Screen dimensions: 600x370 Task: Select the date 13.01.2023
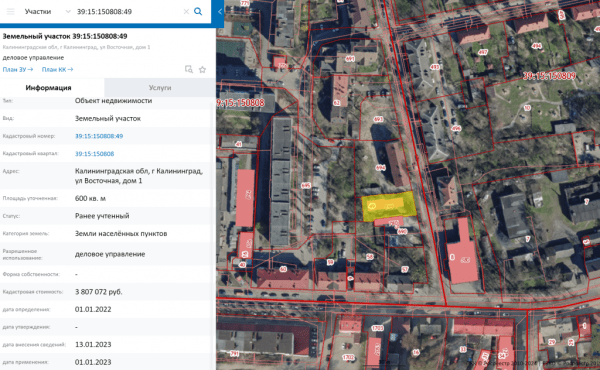pos(93,344)
